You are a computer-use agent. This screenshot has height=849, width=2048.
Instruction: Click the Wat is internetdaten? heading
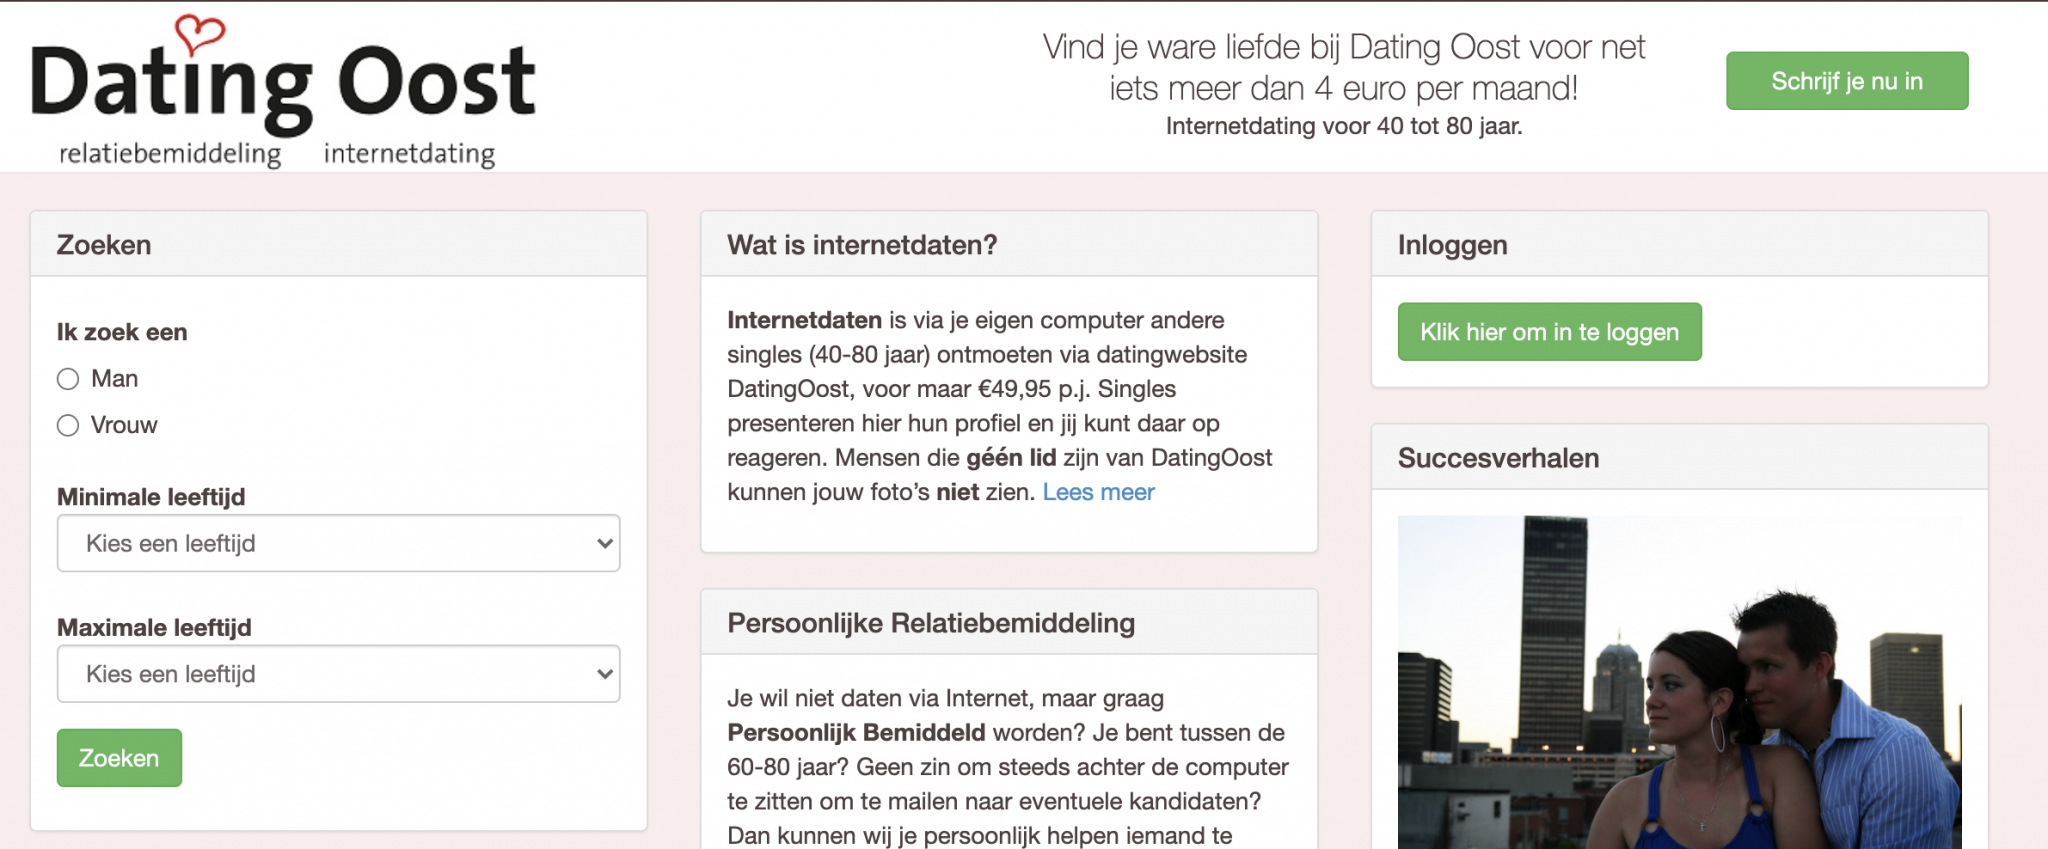click(x=862, y=245)
